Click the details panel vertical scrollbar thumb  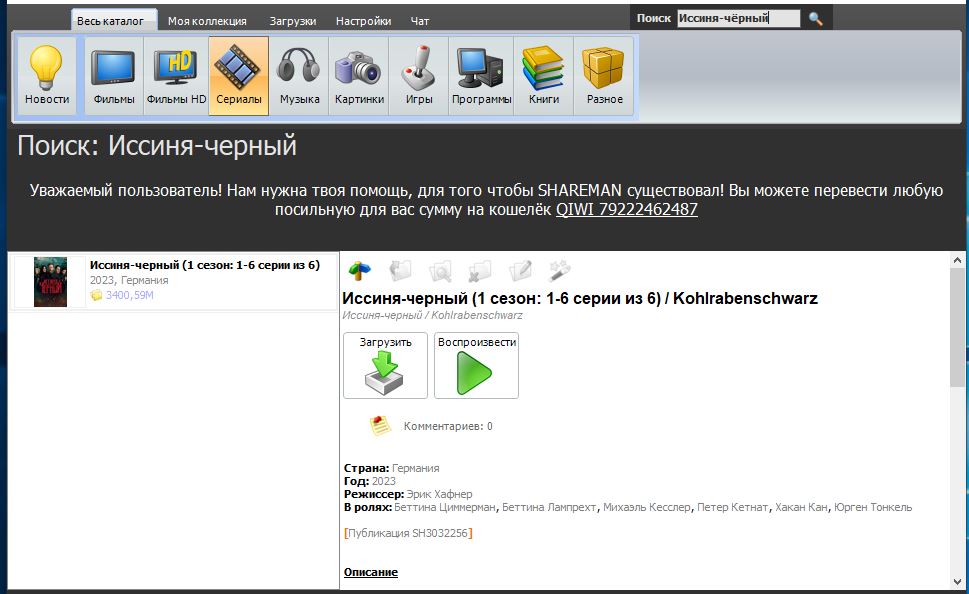coord(957,328)
